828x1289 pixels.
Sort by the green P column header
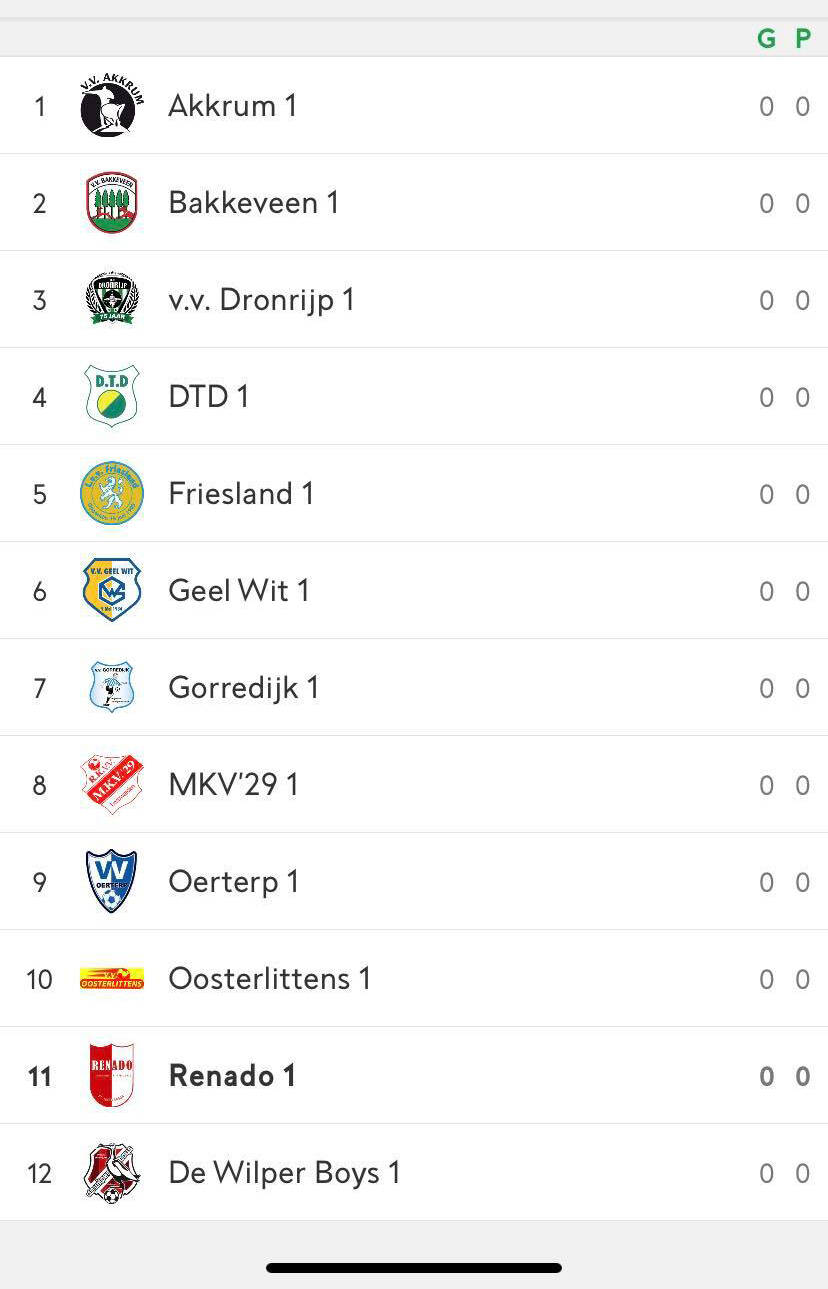pyautogui.click(x=802, y=39)
